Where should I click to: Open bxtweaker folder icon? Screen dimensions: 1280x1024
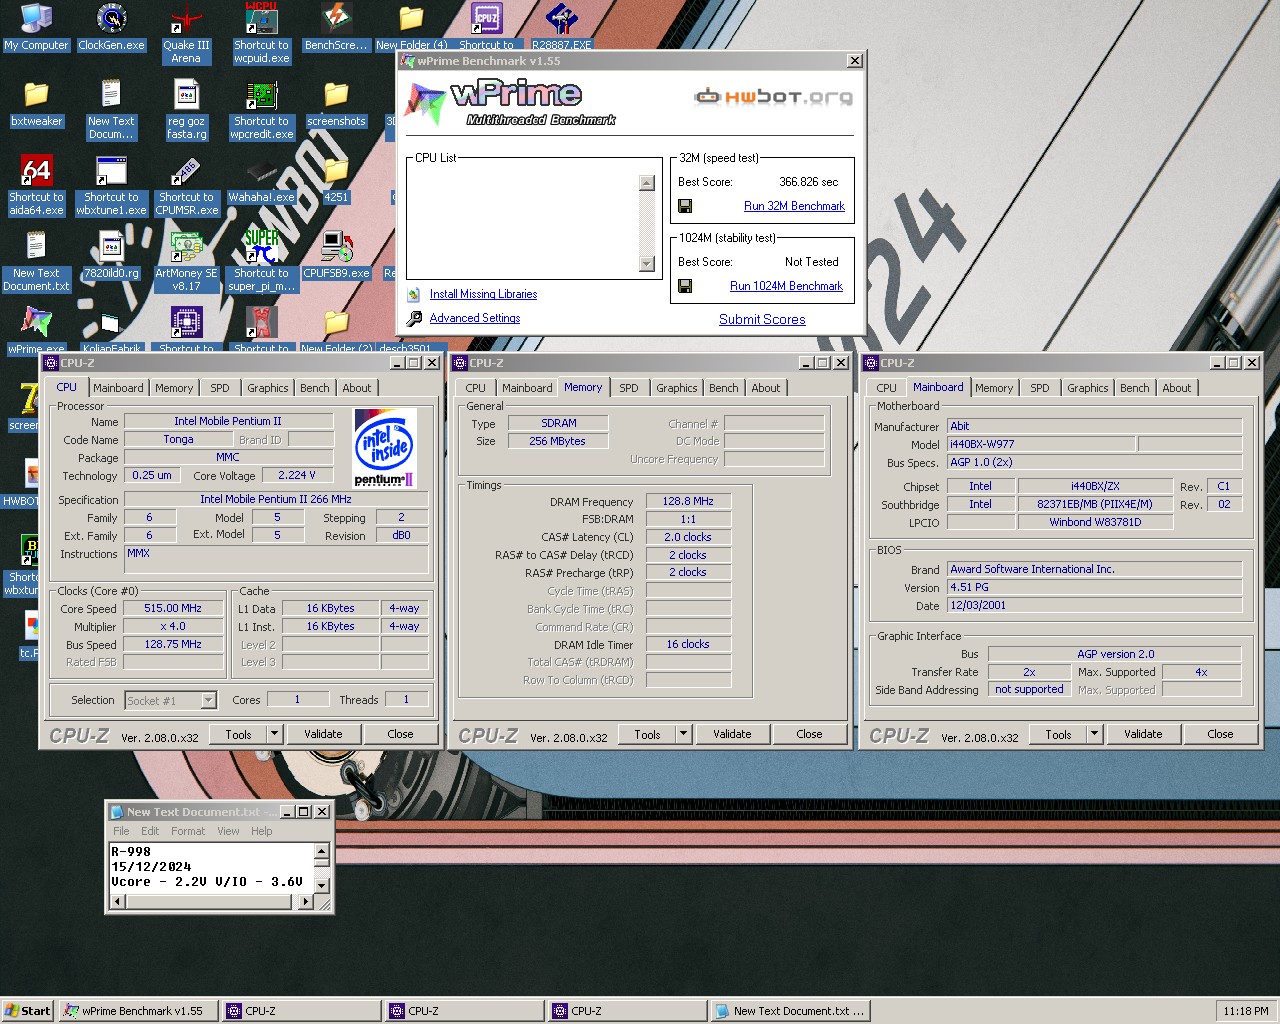click(x=36, y=105)
